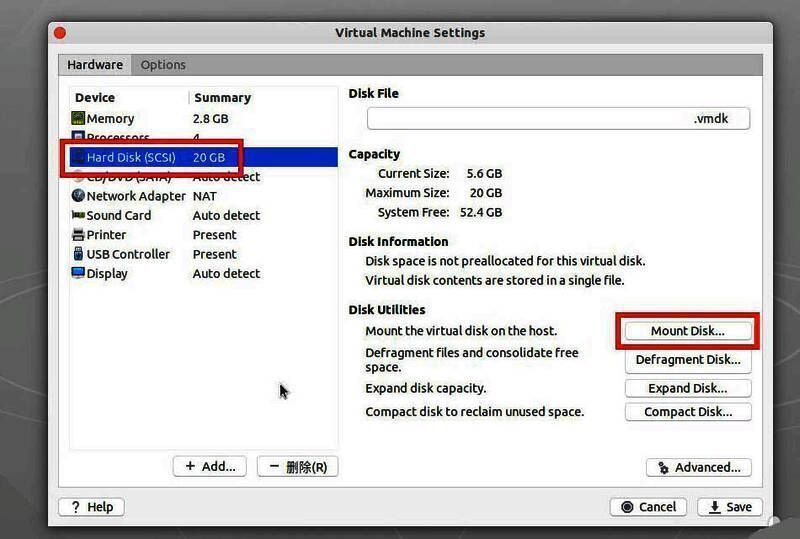Open Help for virtual machine settings
Viewport: 800px width, 539px height.
point(92,507)
